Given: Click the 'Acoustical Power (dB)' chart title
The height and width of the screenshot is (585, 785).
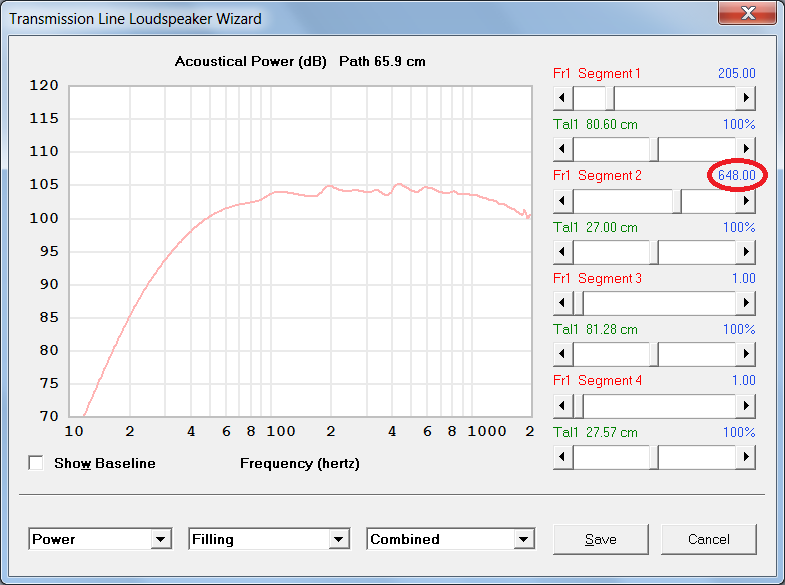Looking at the screenshot, I should [x=251, y=62].
